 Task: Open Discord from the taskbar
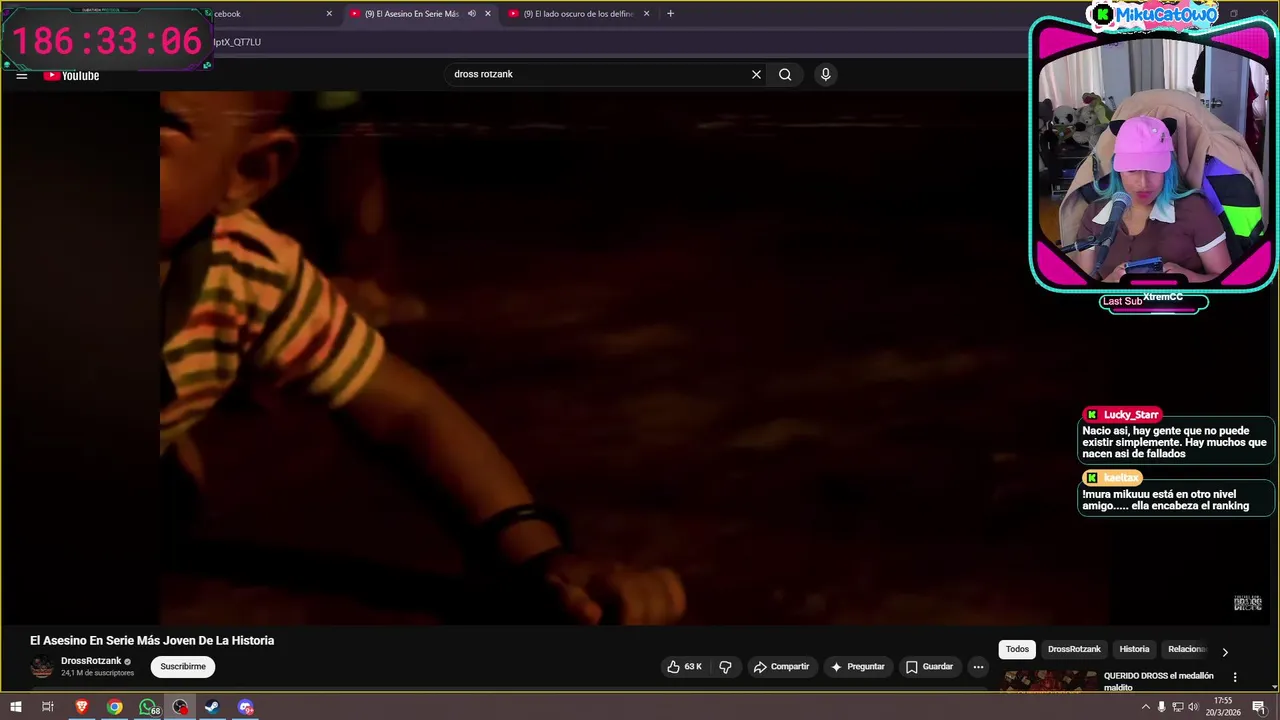coord(245,707)
